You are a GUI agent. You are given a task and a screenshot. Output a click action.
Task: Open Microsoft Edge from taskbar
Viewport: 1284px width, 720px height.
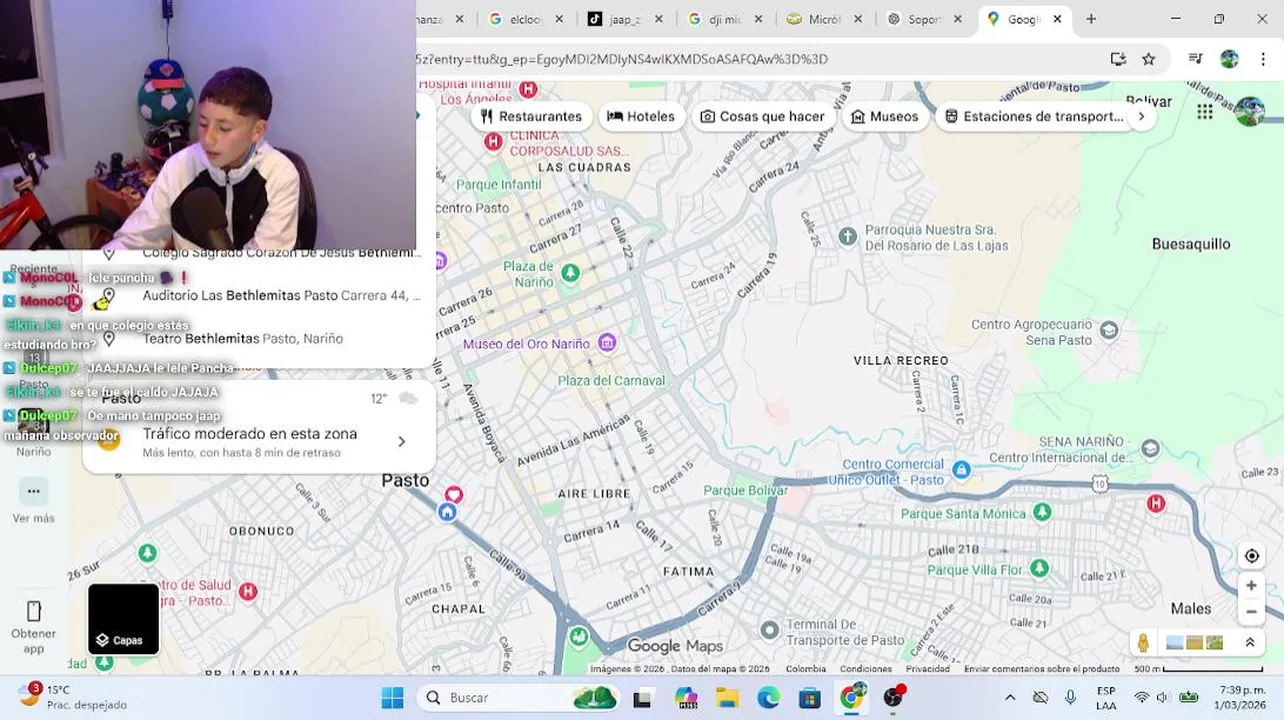(x=768, y=698)
